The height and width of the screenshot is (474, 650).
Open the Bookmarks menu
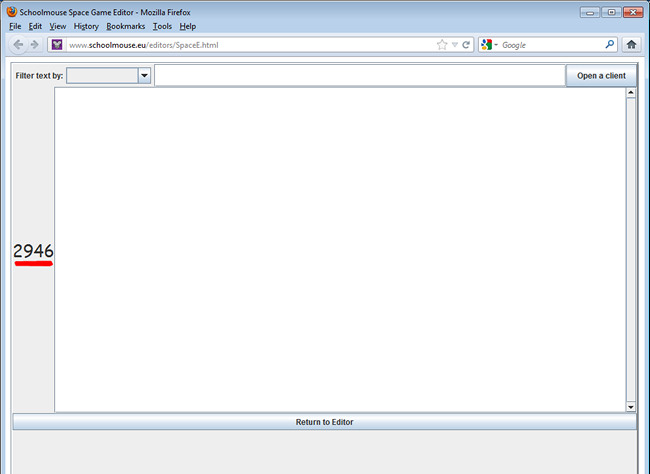pyautogui.click(x=126, y=26)
